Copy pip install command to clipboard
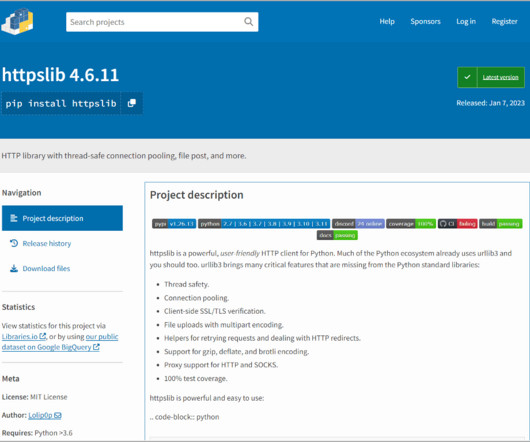Screen dimensions: 530x442 [x=131, y=103]
